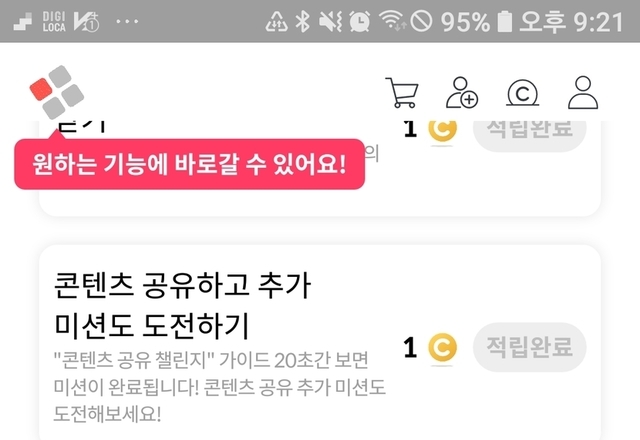The height and width of the screenshot is (440, 640).
Task: Open the C coin points icon in header
Action: [522, 93]
